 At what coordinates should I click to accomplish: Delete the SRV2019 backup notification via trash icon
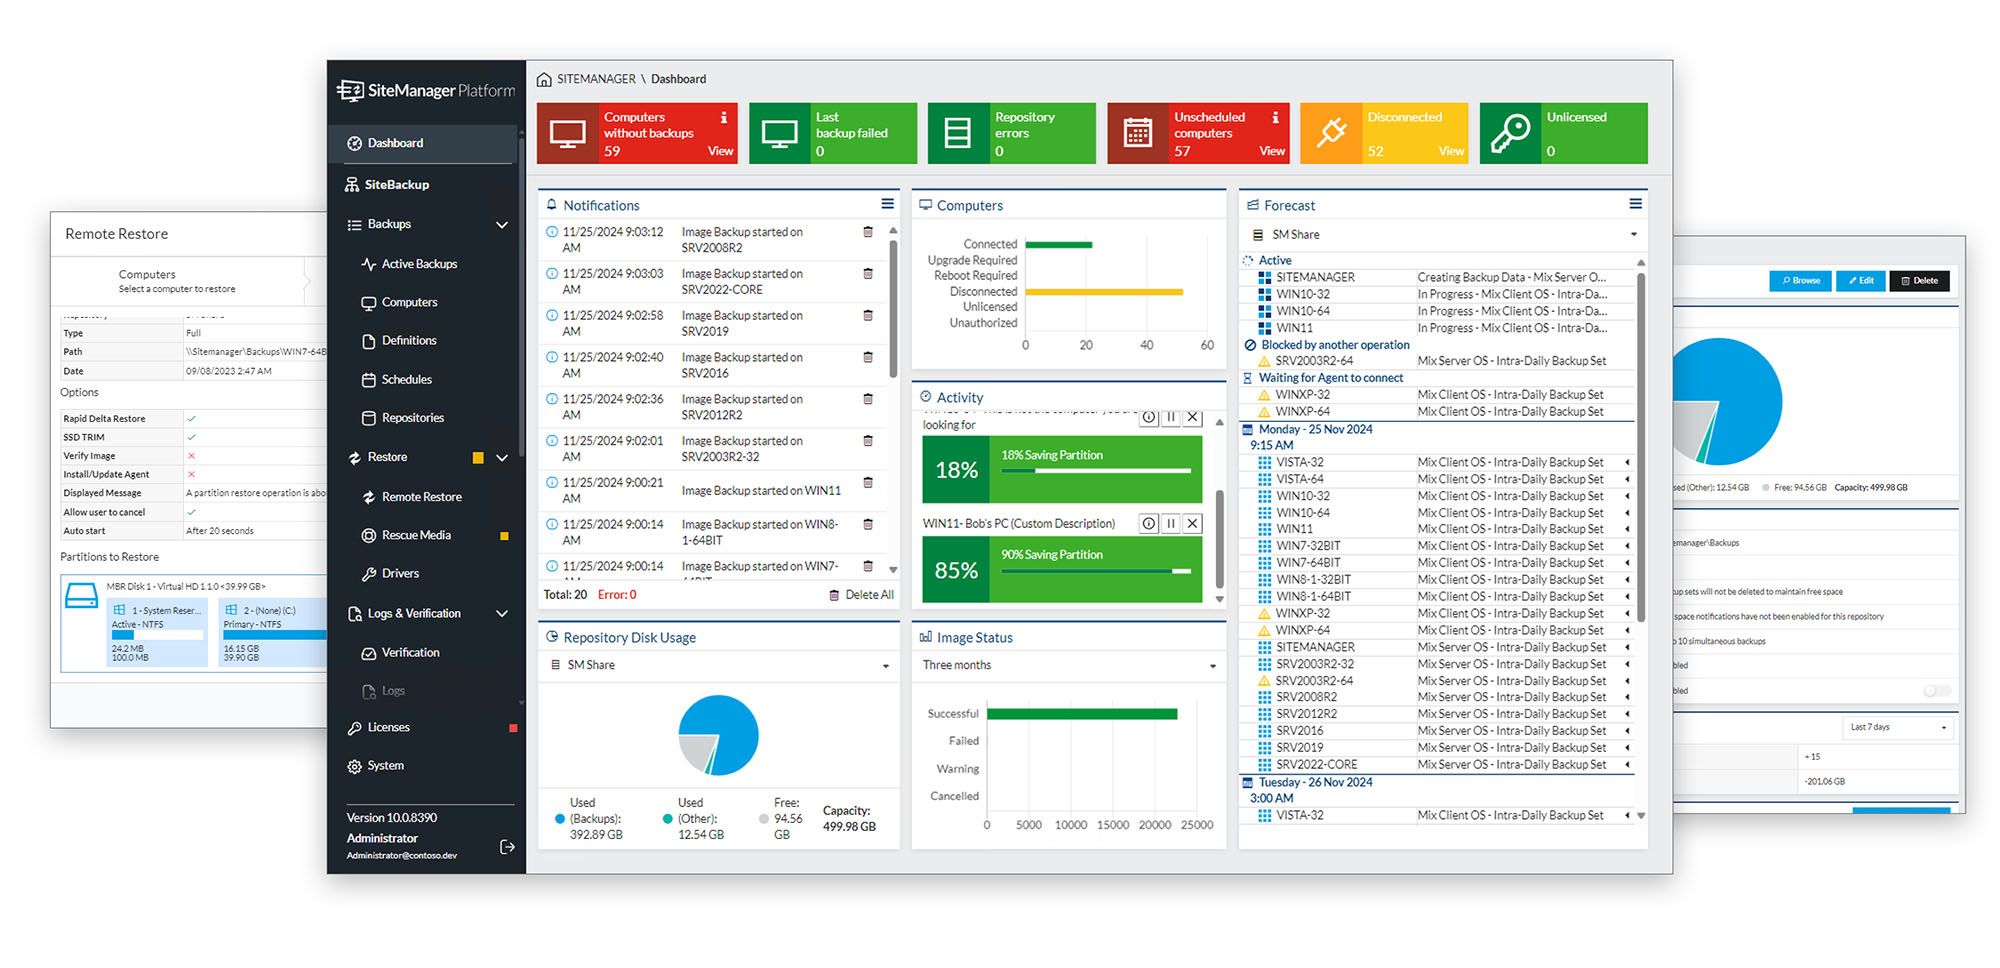[866, 315]
